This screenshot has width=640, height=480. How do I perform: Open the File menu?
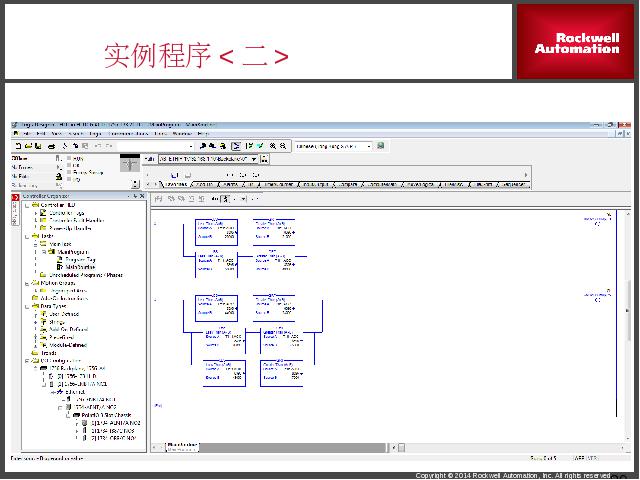click(27, 133)
